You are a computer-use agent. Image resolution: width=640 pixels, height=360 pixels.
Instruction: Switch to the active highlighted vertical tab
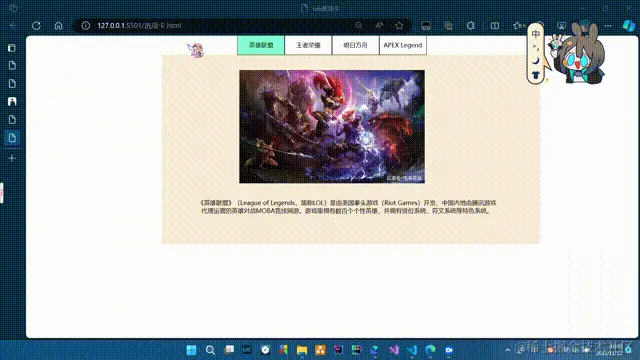tap(12, 138)
